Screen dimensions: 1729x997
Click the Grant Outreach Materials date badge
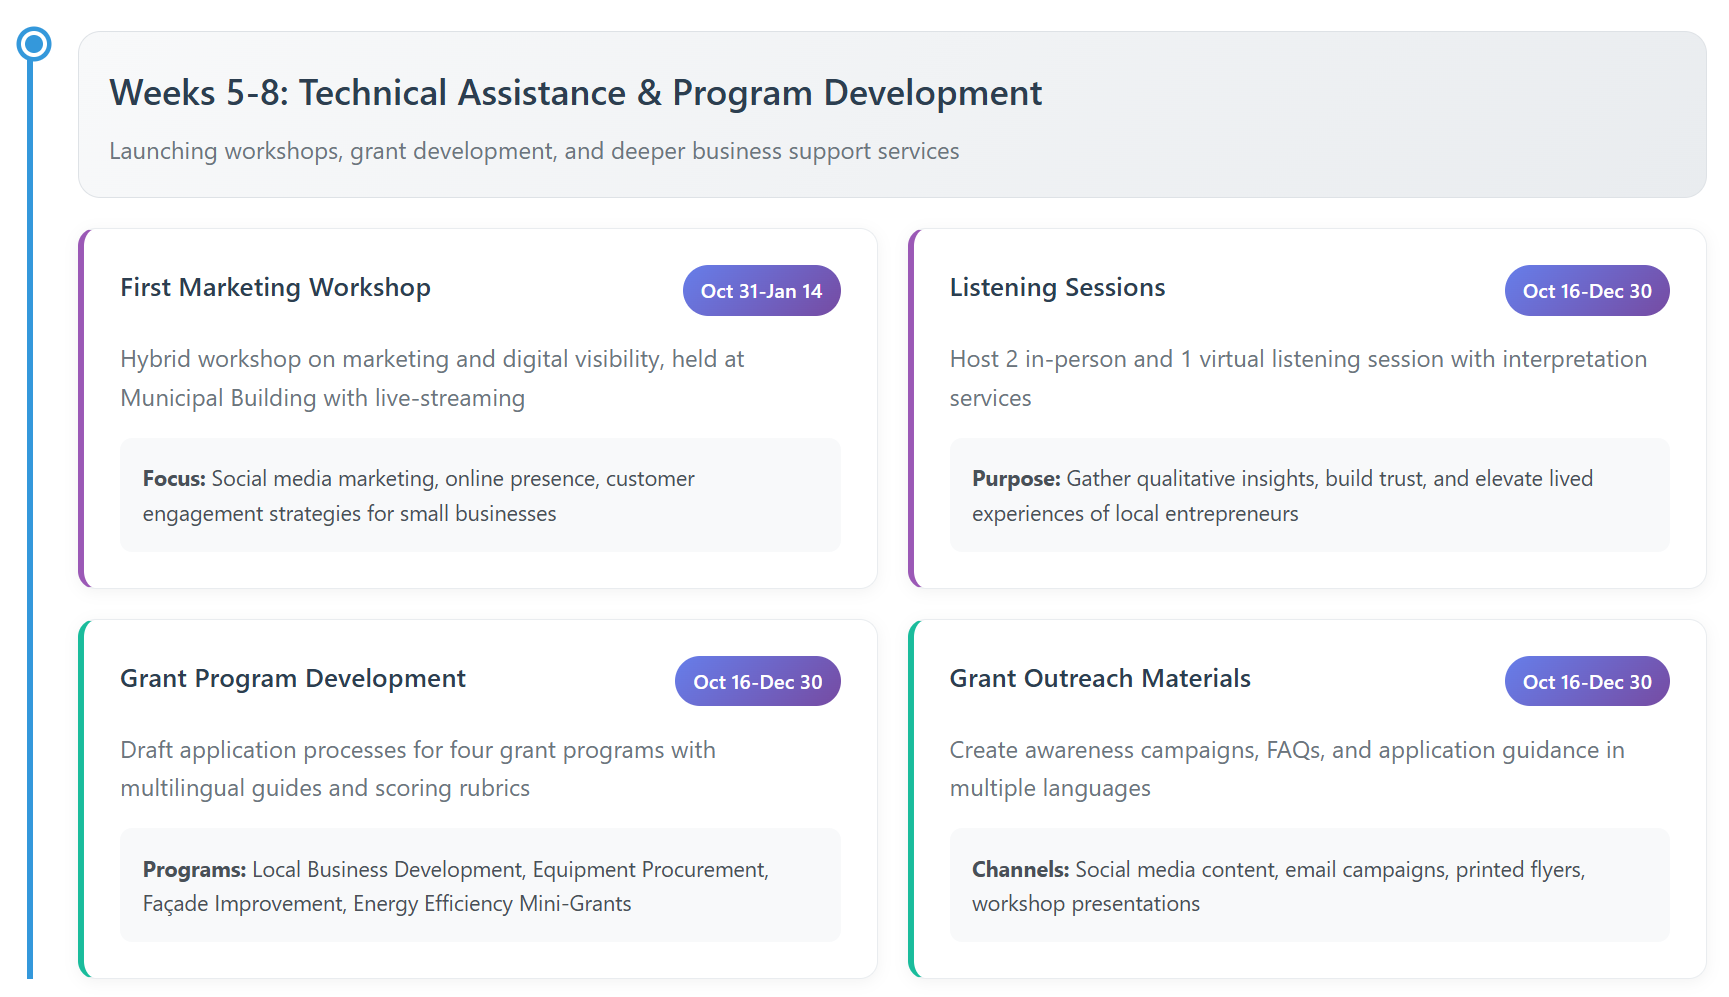point(1586,682)
